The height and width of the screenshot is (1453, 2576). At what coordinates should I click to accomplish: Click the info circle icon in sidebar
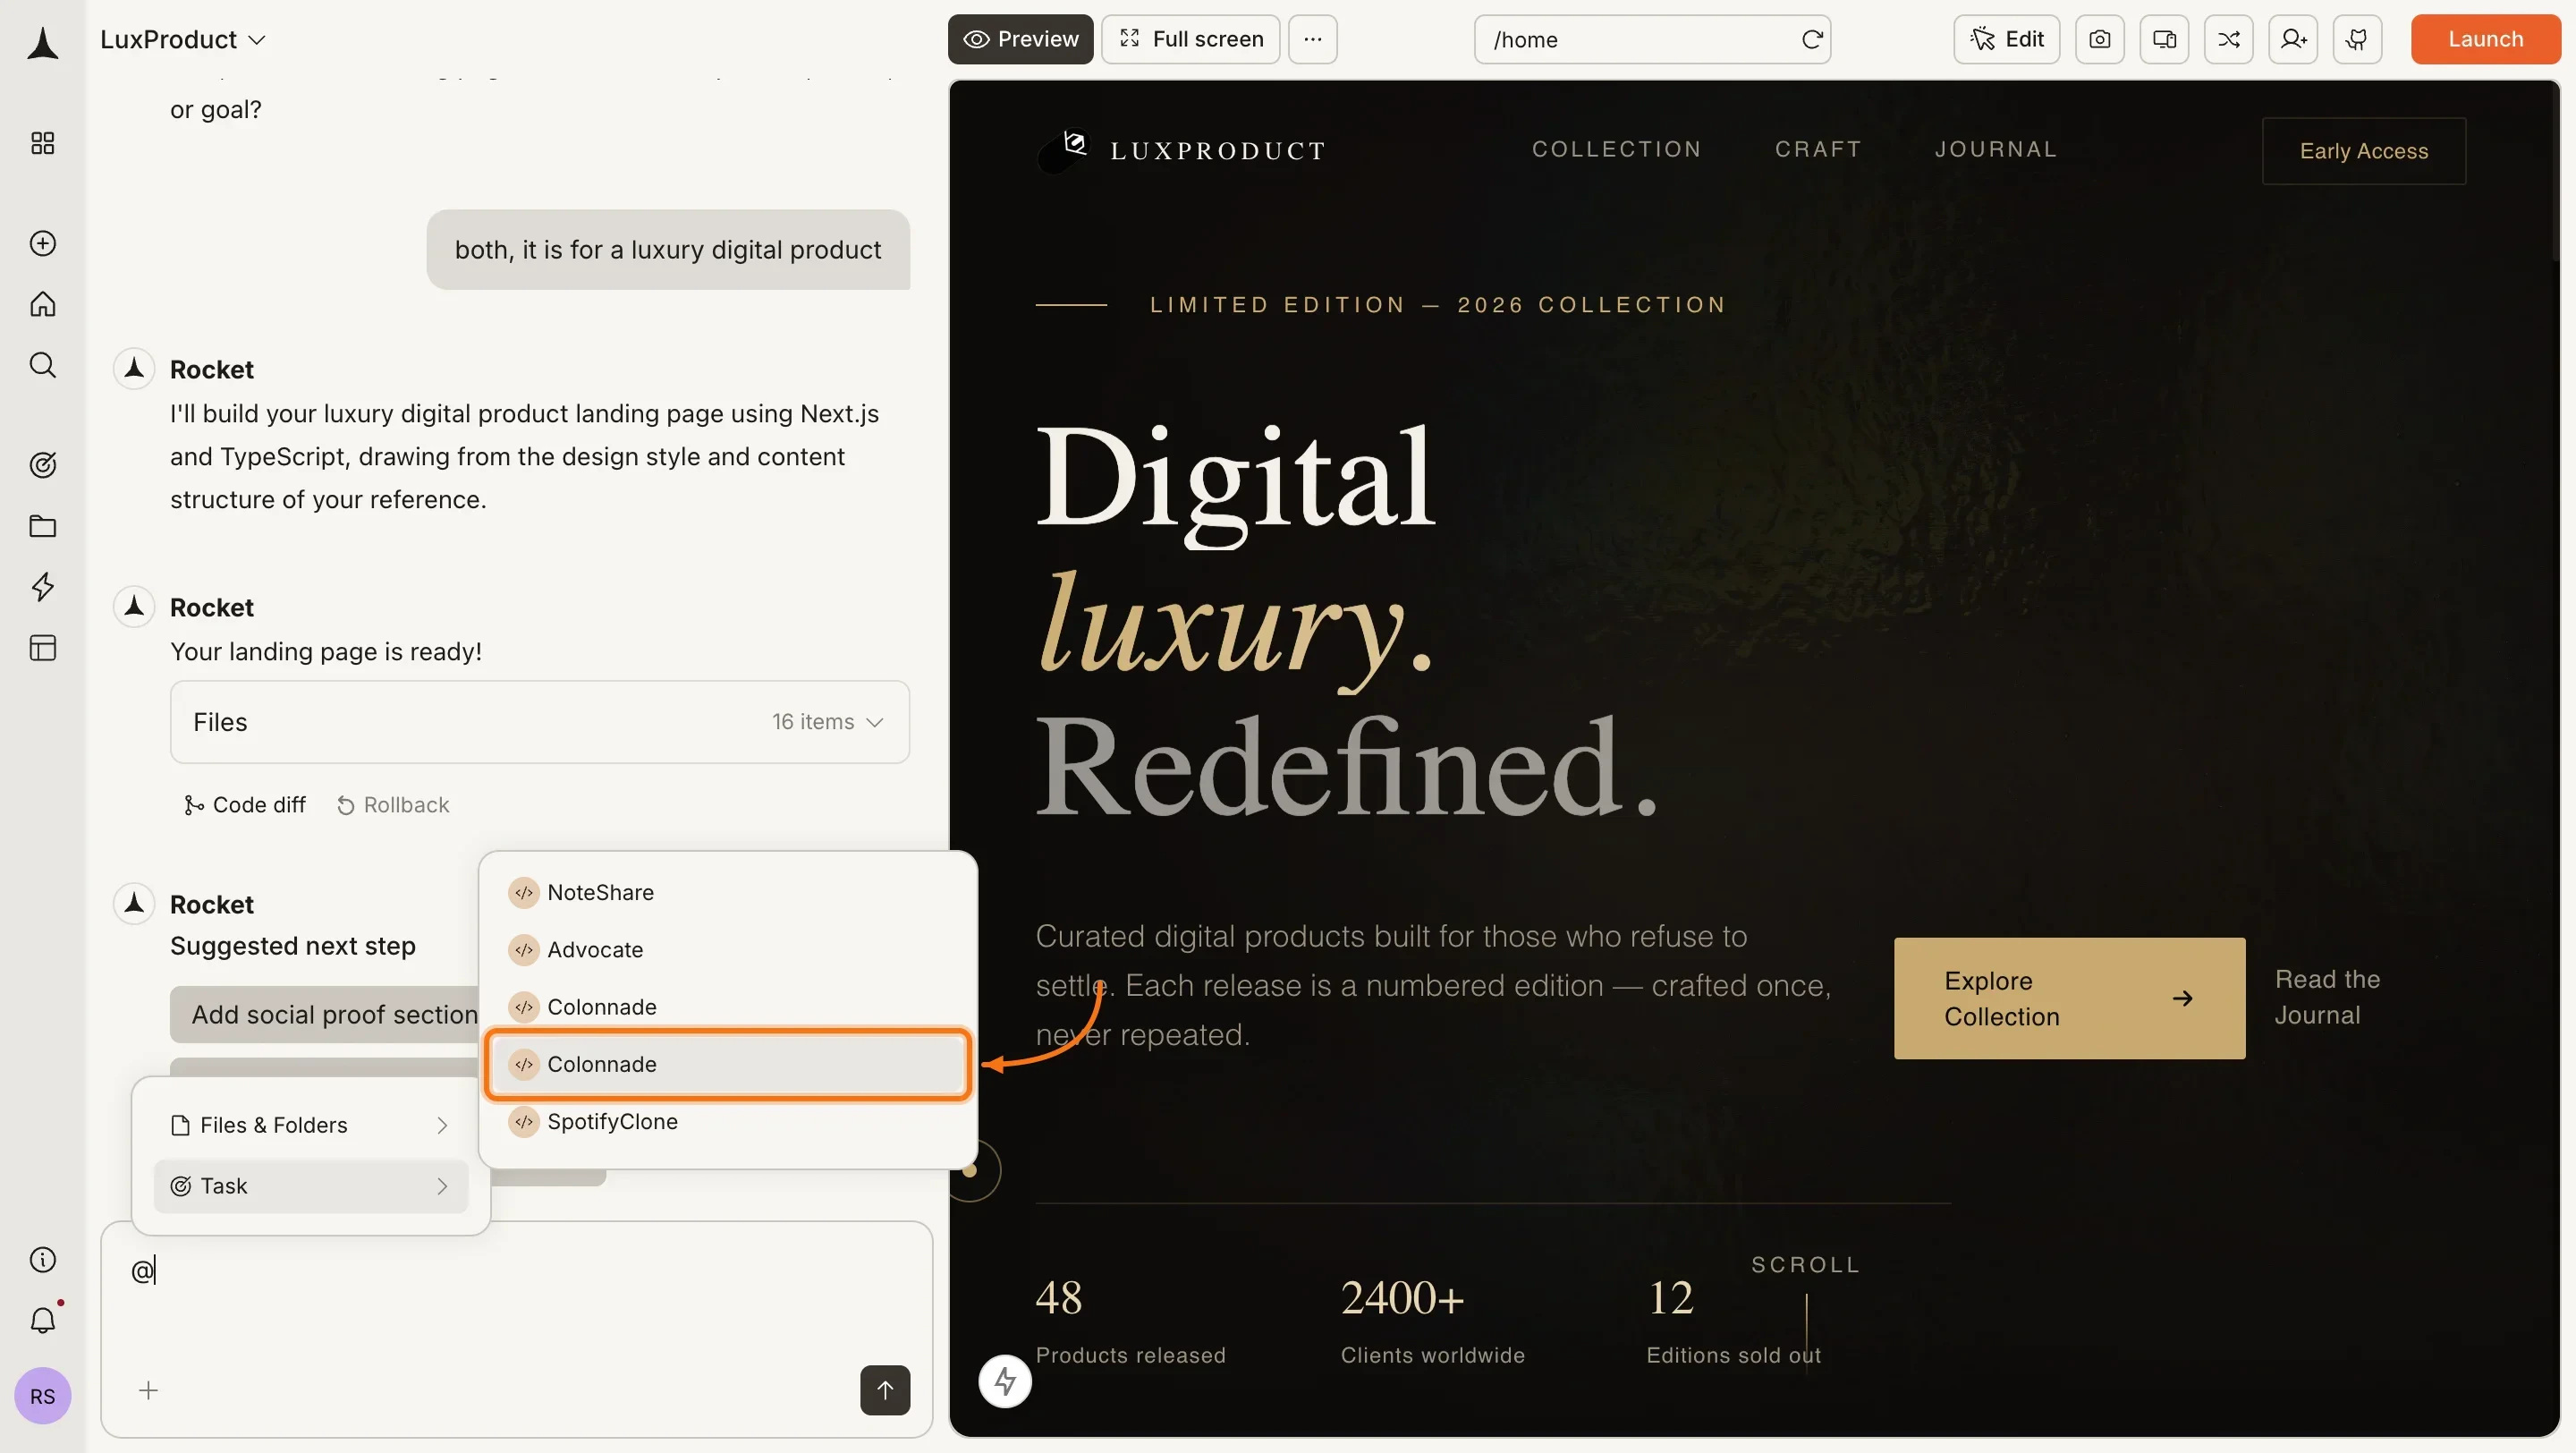(42, 1260)
